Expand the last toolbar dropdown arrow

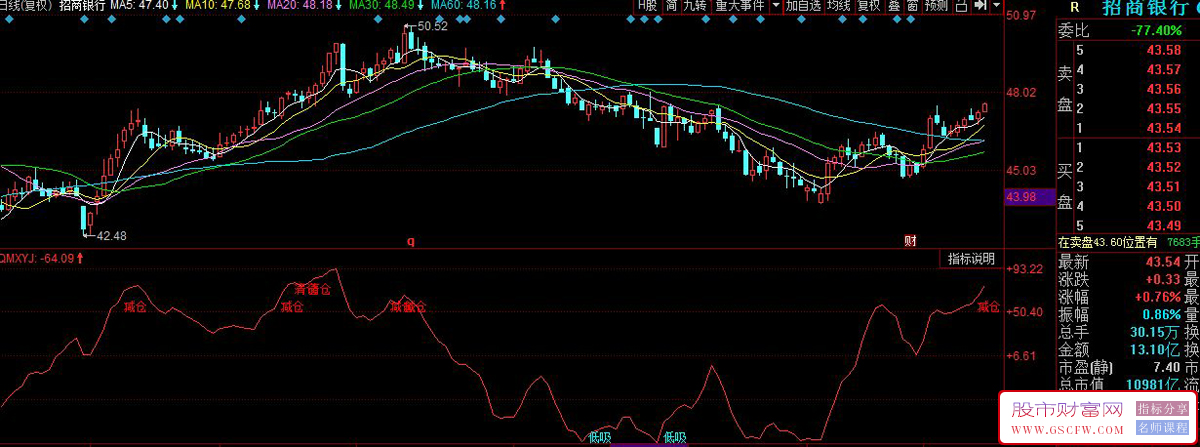pyautogui.click(x=997, y=6)
